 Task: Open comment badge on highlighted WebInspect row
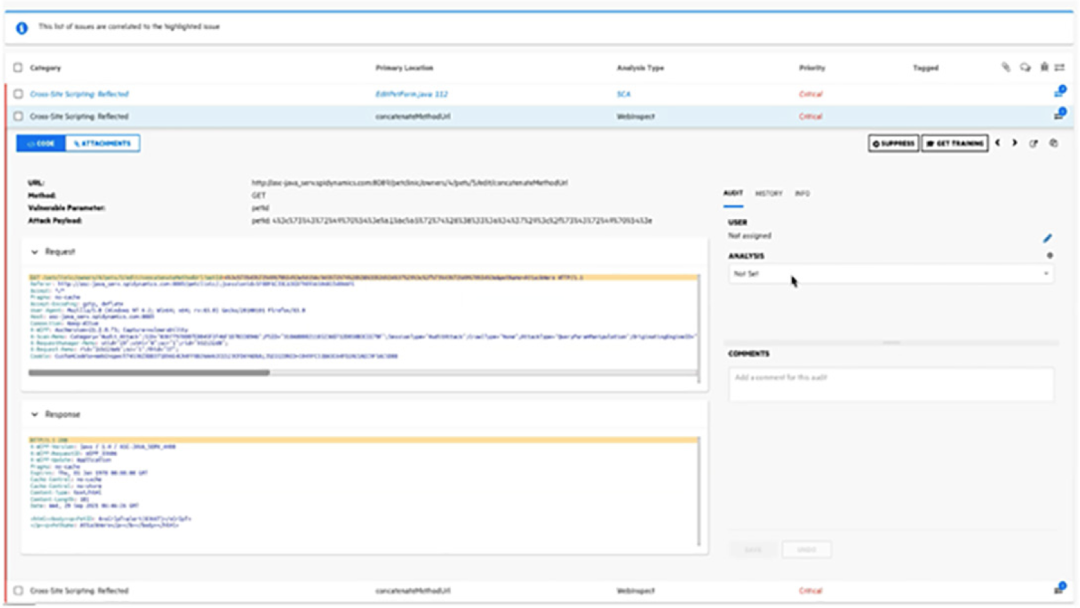(x=1059, y=115)
